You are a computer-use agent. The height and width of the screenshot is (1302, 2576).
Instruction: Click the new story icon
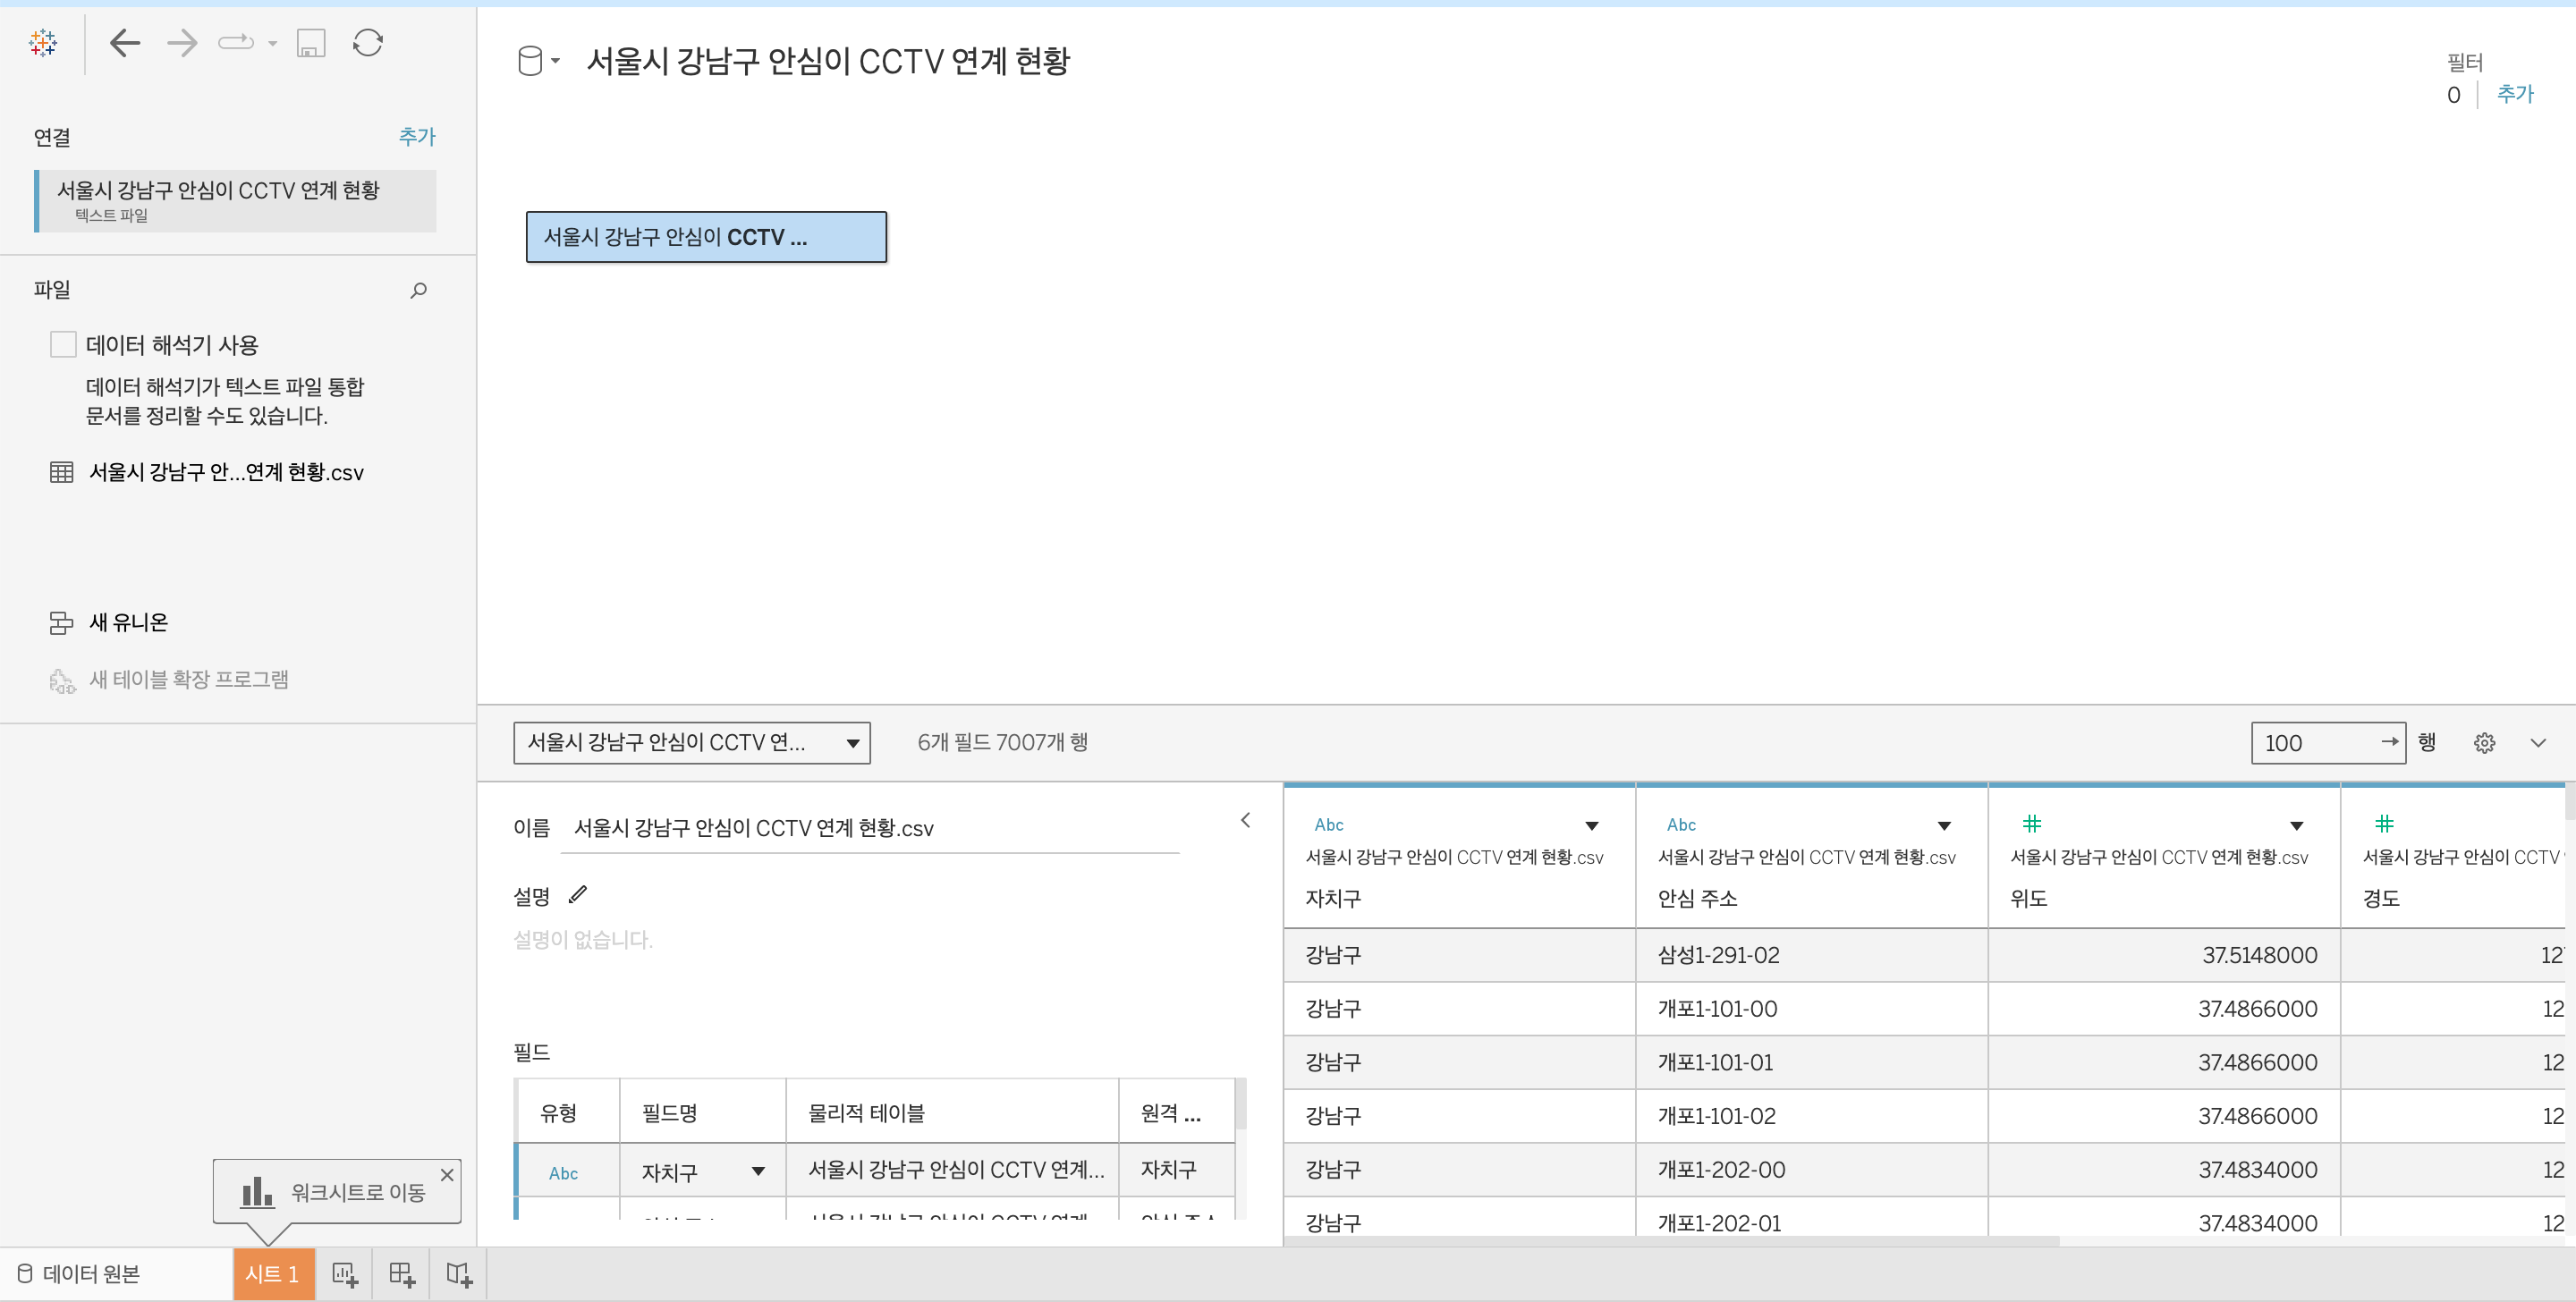(x=459, y=1274)
